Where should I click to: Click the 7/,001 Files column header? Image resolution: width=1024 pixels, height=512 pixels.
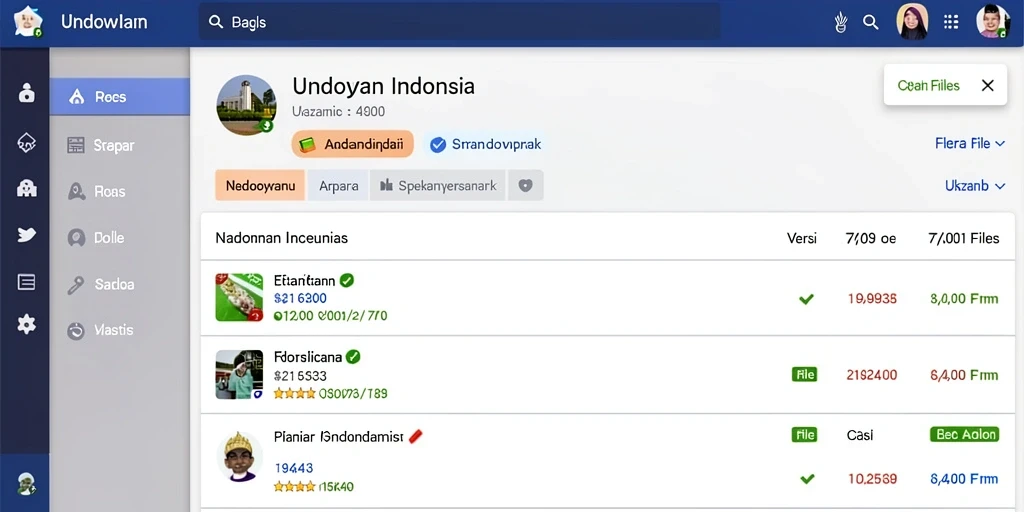pyautogui.click(x=963, y=238)
